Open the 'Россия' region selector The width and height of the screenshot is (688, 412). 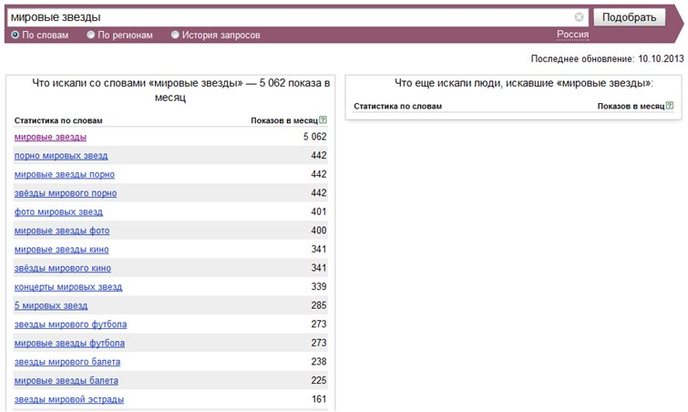pyautogui.click(x=573, y=34)
